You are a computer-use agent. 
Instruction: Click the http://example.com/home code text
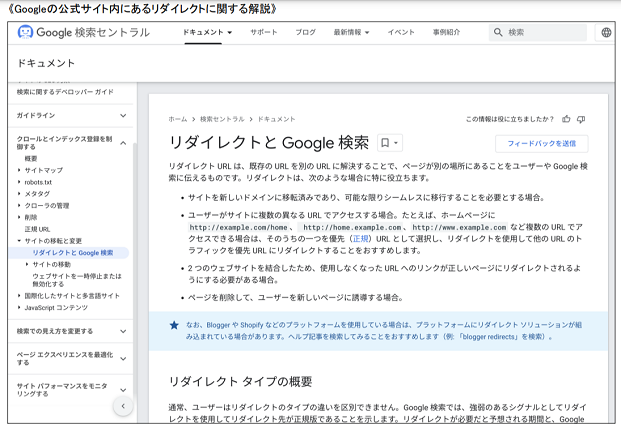tap(238, 227)
